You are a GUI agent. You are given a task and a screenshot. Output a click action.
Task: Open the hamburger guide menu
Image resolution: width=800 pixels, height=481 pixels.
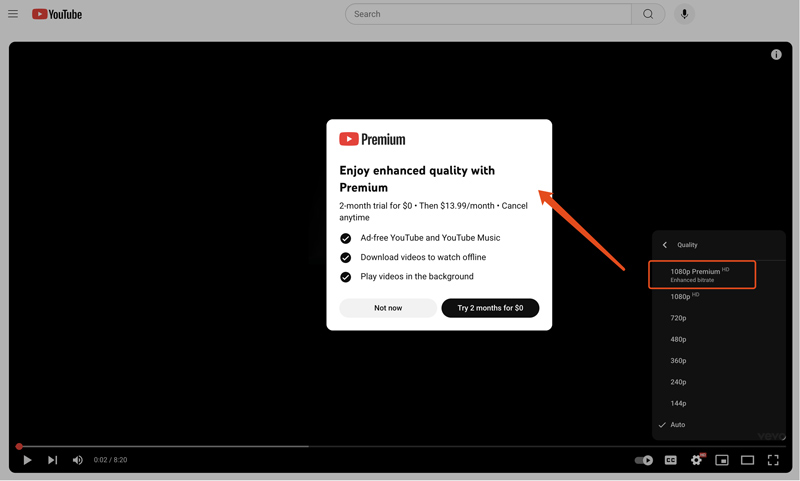(x=13, y=14)
